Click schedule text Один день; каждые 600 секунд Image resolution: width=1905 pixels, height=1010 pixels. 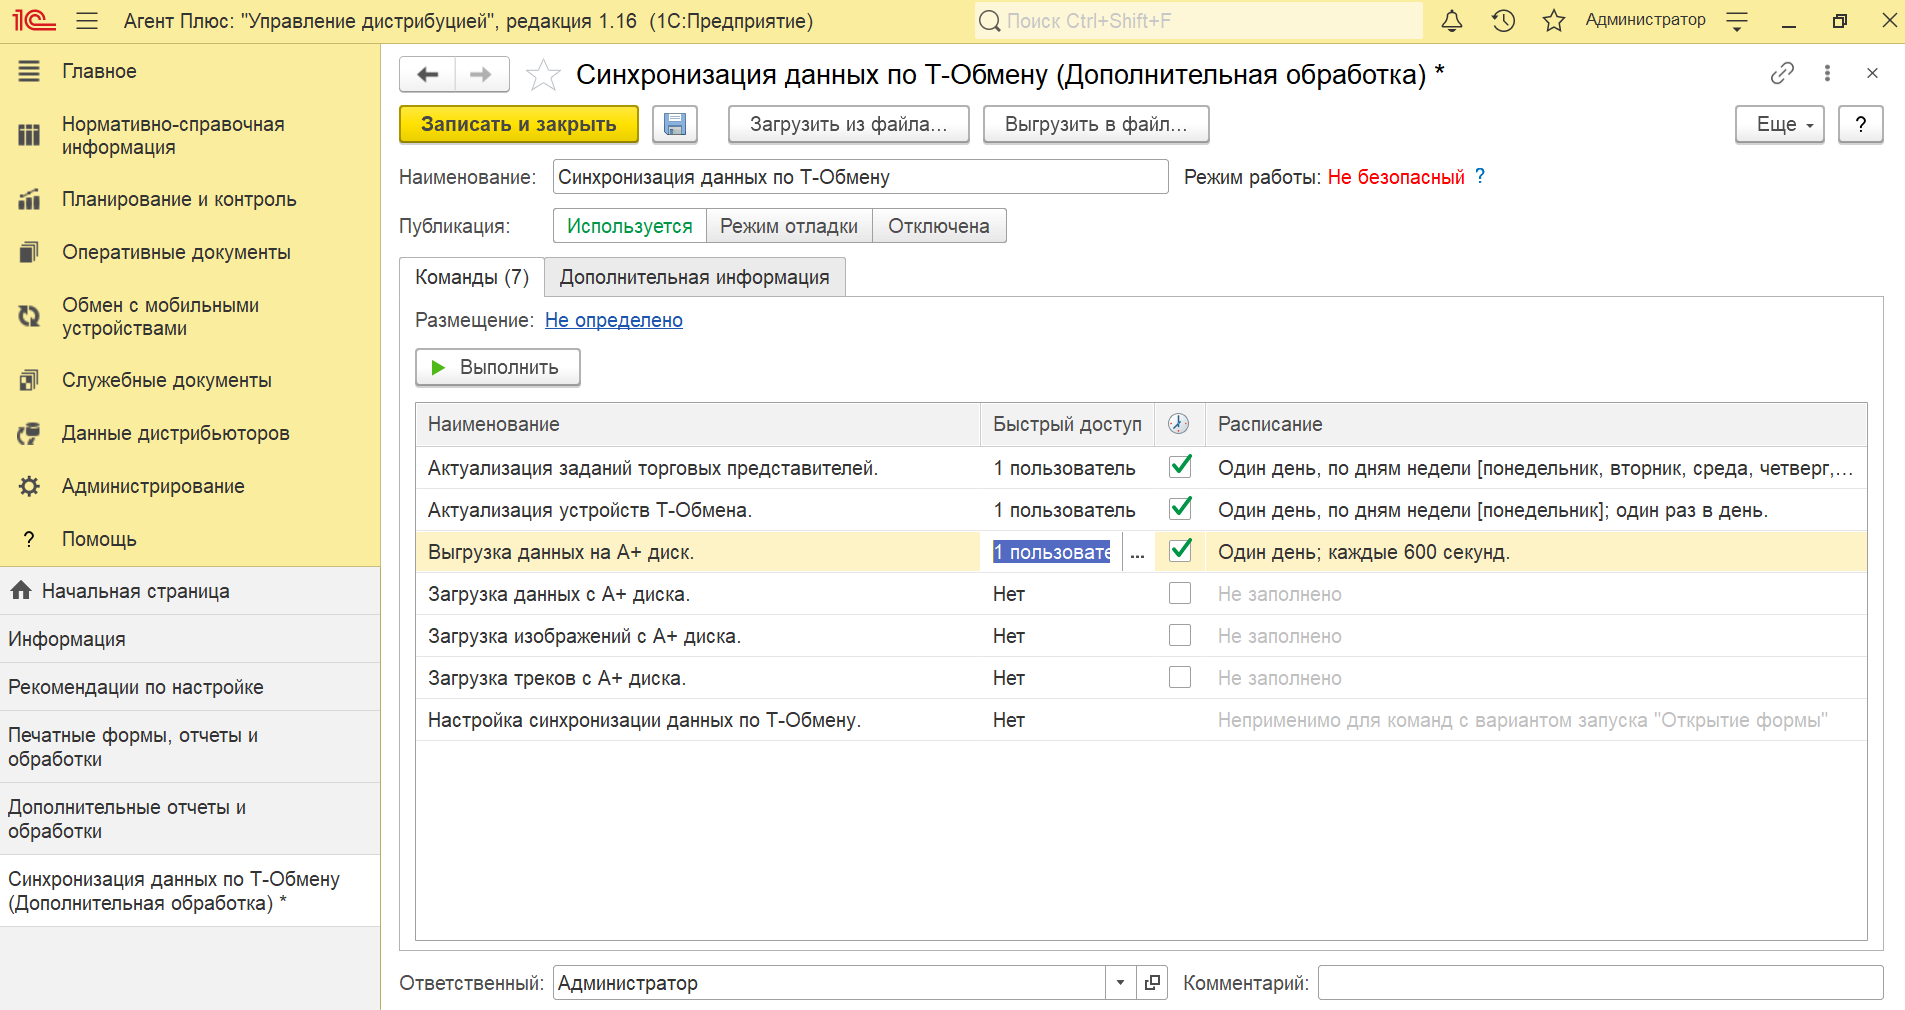1364,552
